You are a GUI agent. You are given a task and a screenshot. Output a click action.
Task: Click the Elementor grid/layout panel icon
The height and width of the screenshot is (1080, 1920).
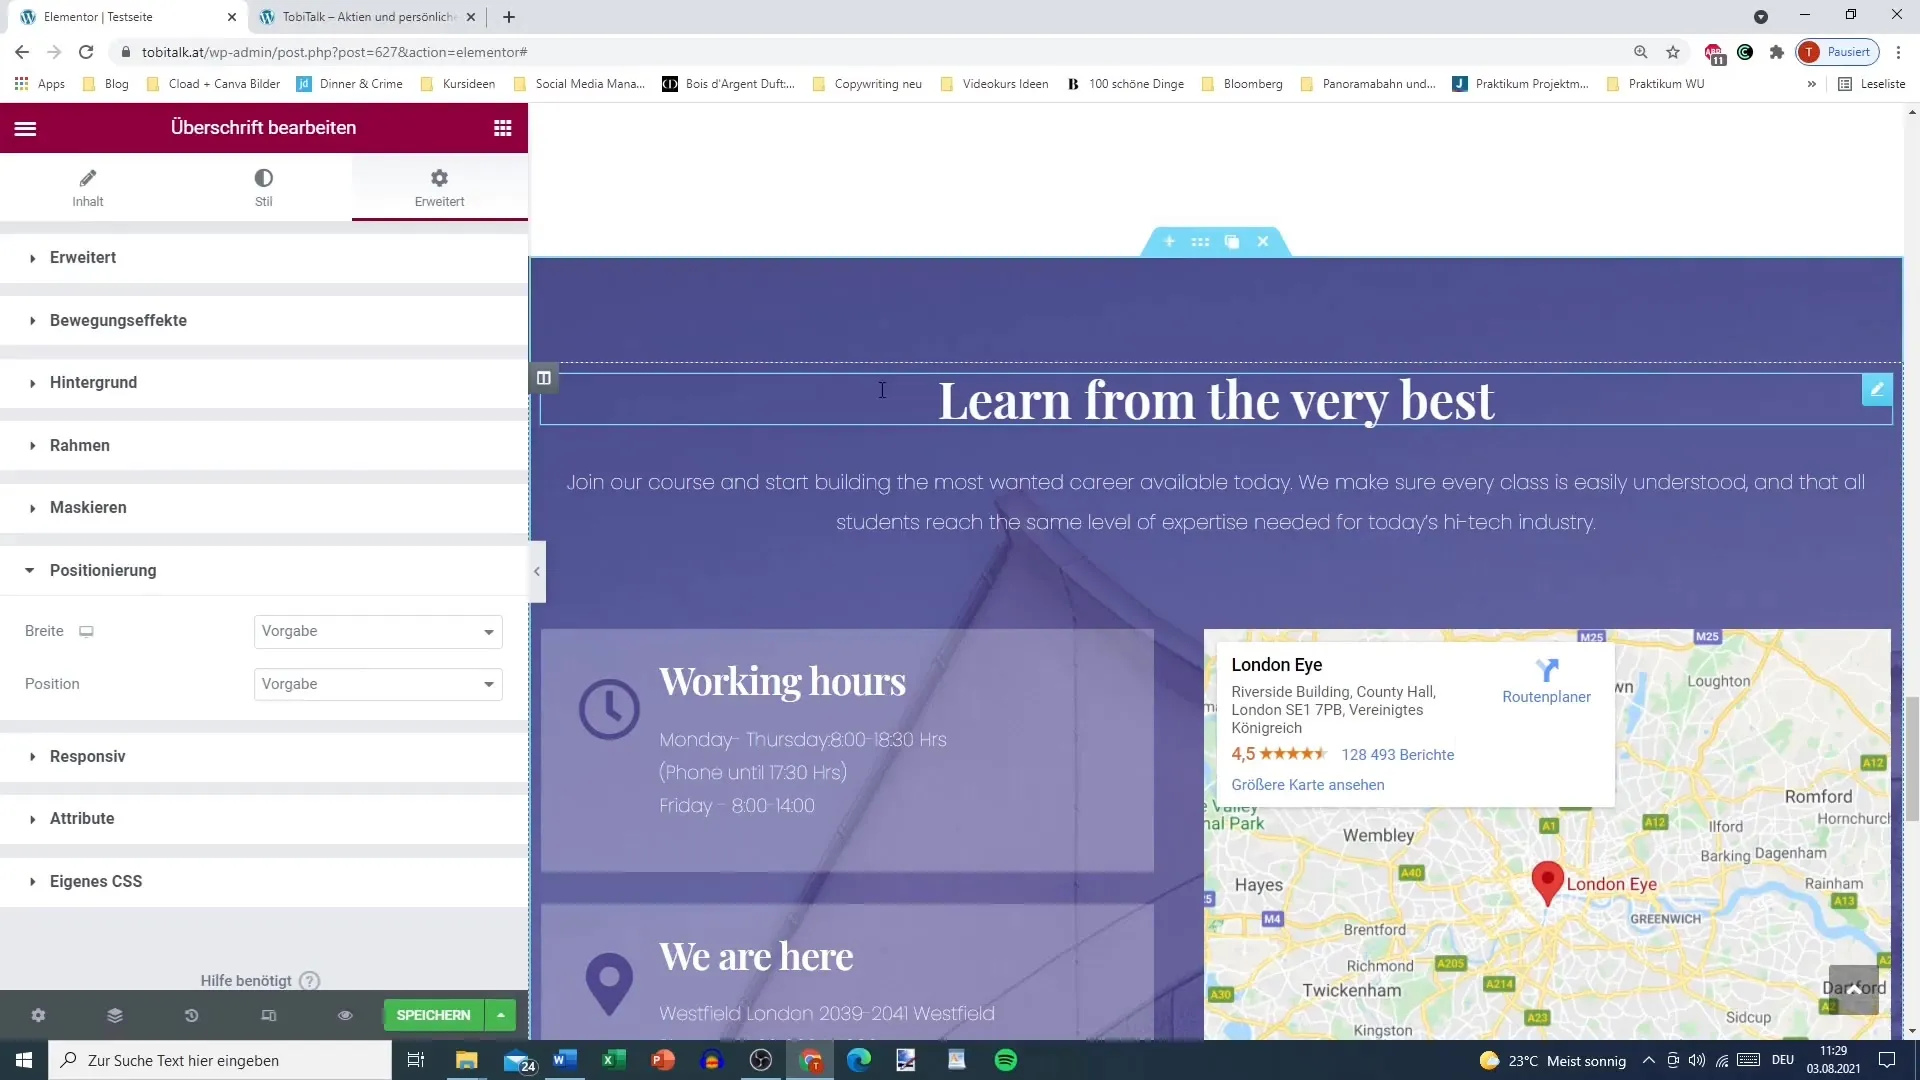click(x=502, y=128)
